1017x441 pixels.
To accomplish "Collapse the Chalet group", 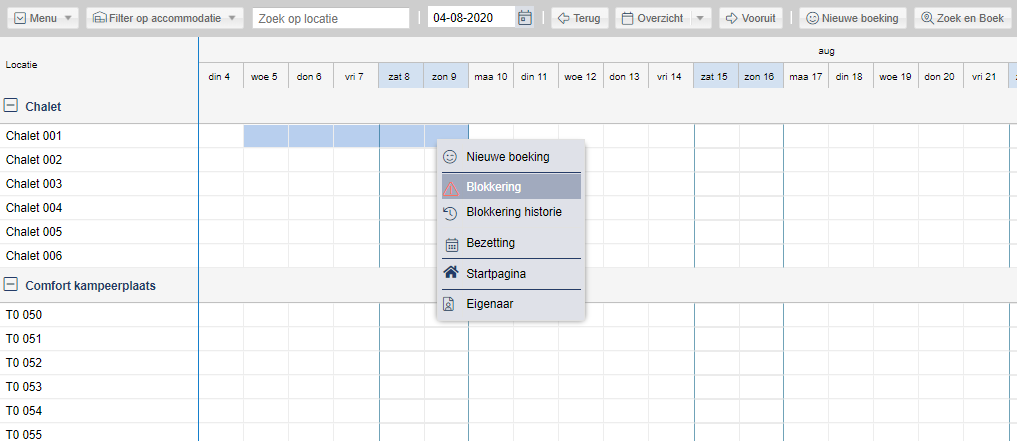I will [x=11, y=106].
